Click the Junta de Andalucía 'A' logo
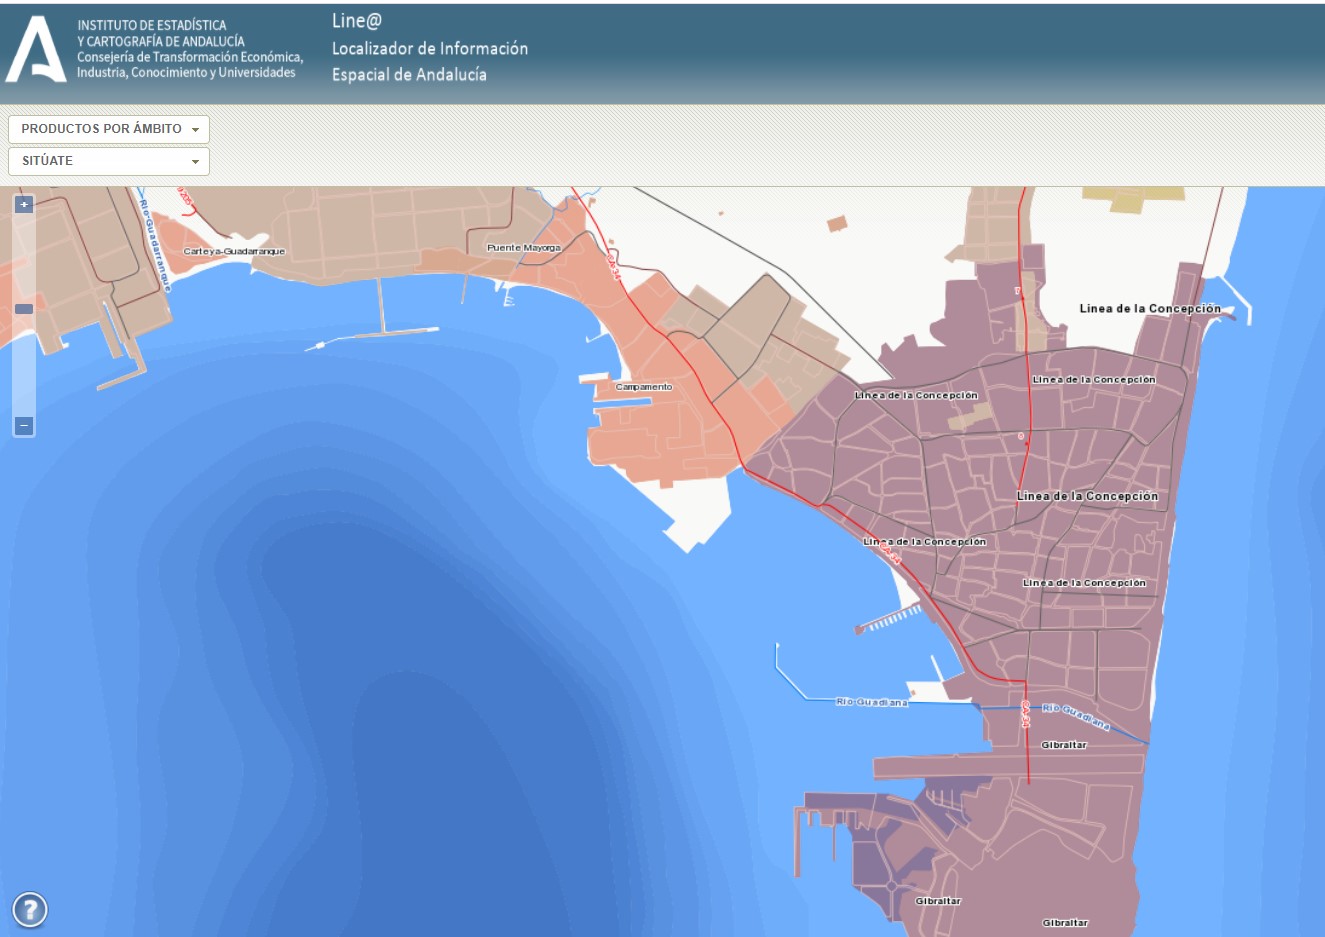This screenshot has width=1325, height=937. coord(37,49)
